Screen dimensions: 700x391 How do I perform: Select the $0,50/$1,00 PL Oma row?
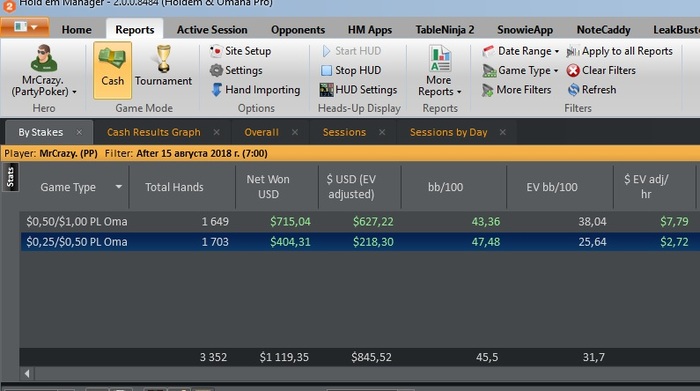pyautogui.click(x=360, y=221)
